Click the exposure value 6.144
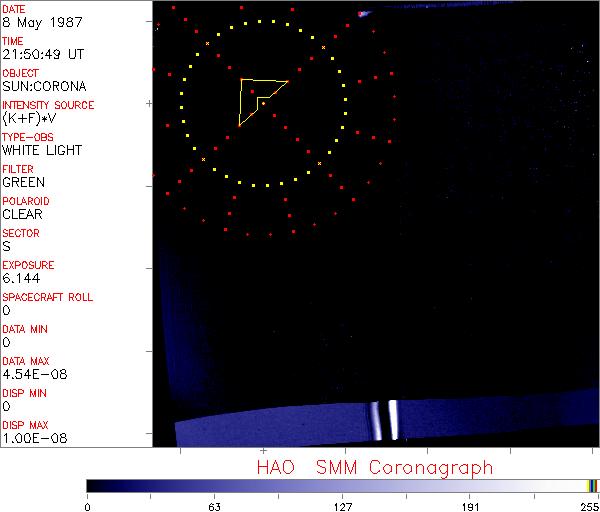Screen dimensions: 600x512 pyautogui.click(x=21, y=278)
